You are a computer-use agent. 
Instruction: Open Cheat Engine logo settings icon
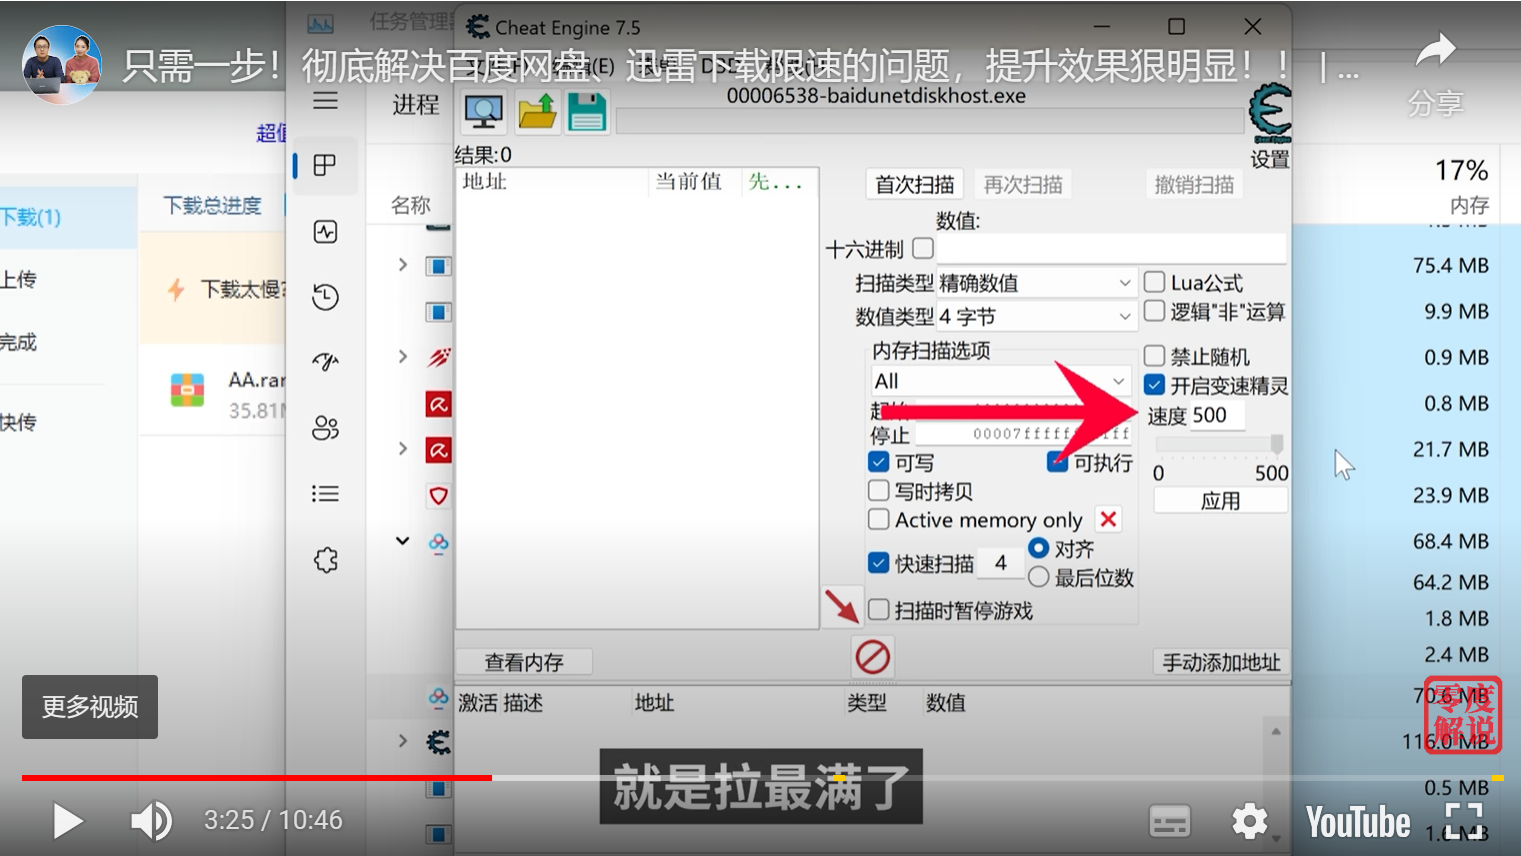1270,115
